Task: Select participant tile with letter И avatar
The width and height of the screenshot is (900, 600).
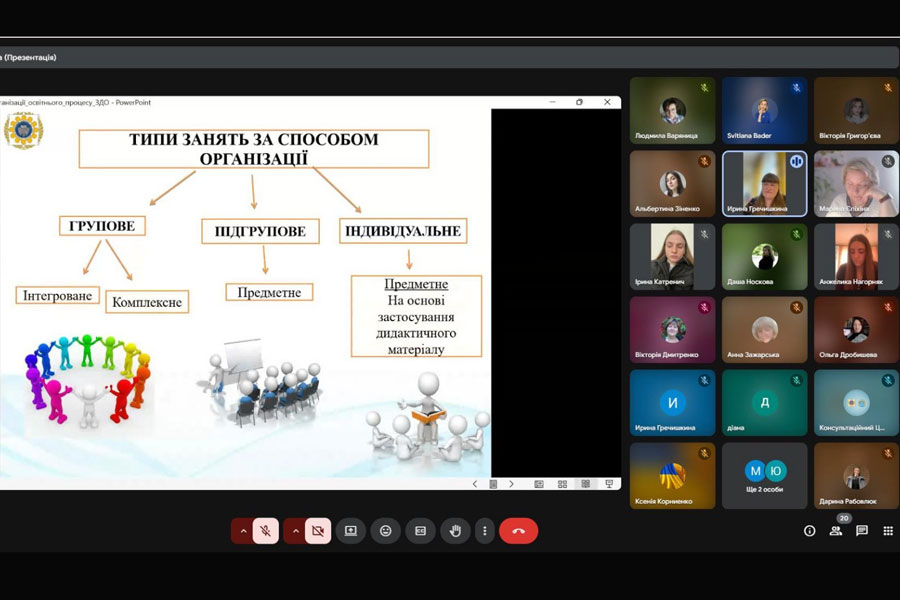Action: (673, 402)
